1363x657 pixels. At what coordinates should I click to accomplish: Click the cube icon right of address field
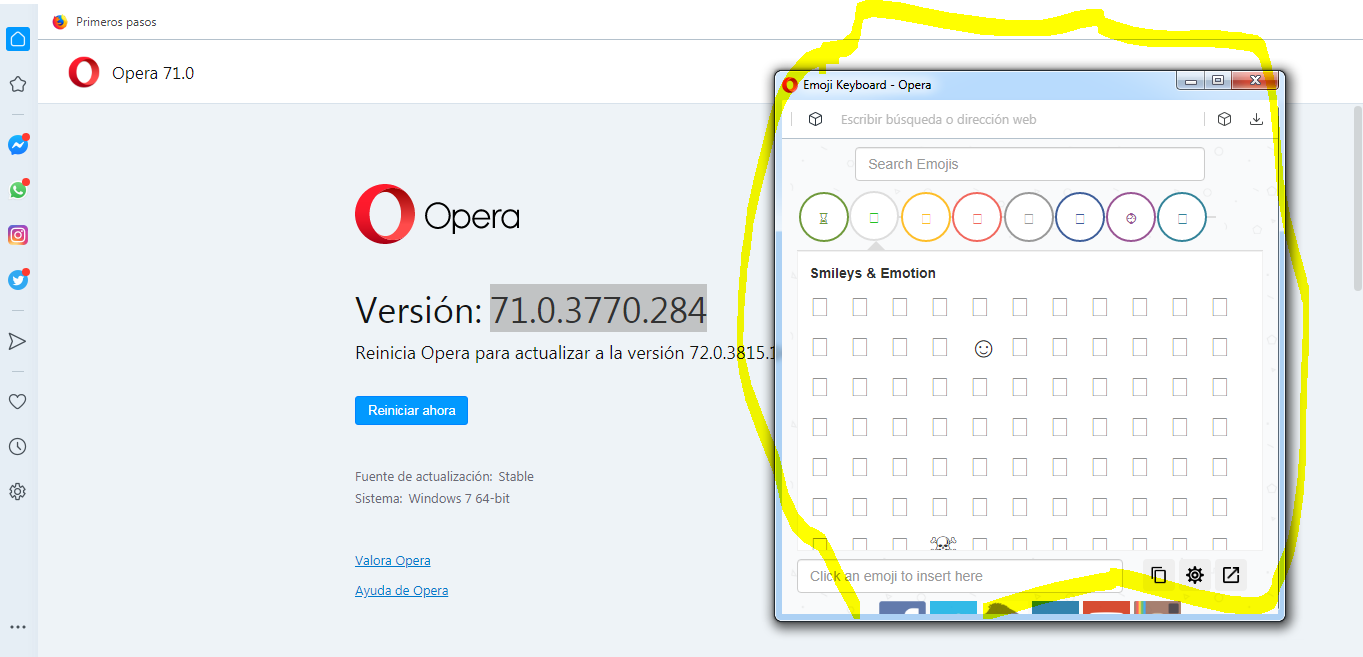tap(1225, 119)
